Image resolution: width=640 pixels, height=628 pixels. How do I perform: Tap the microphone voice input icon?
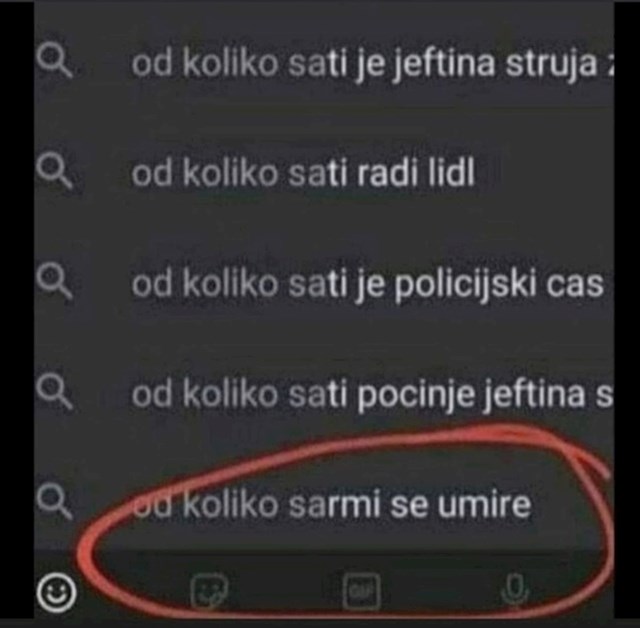tap(515, 590)
